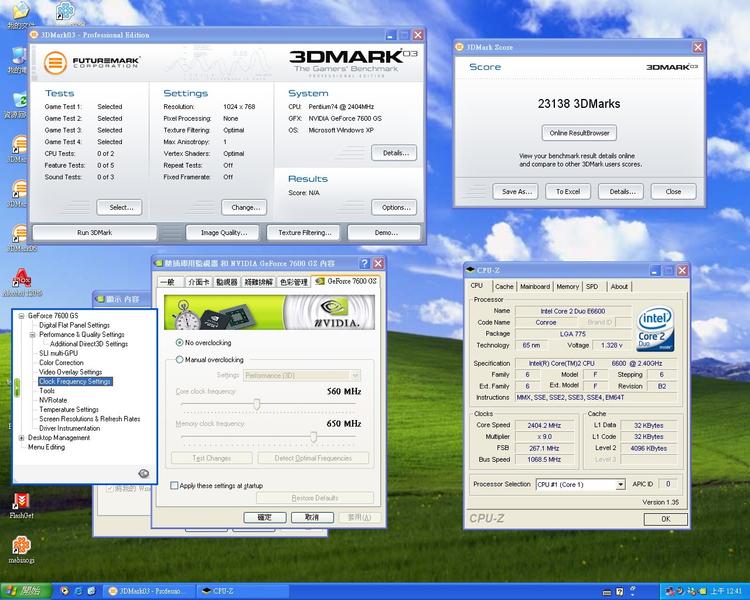Click the Online ResultBrowser button
The image size is (750, 600).
point(579,133)
